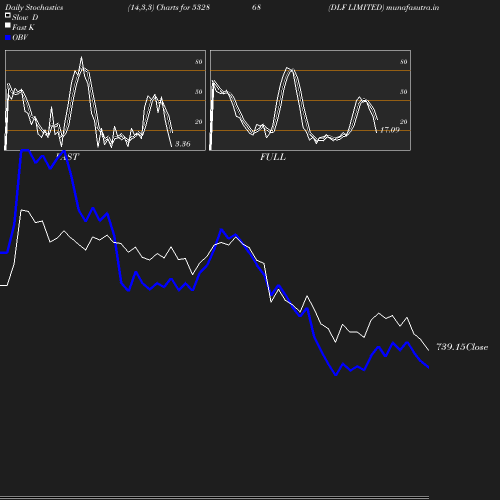This screenshot has height=500, width=500.
Task: Click the 20 level label in full chart
Action: 404,122
